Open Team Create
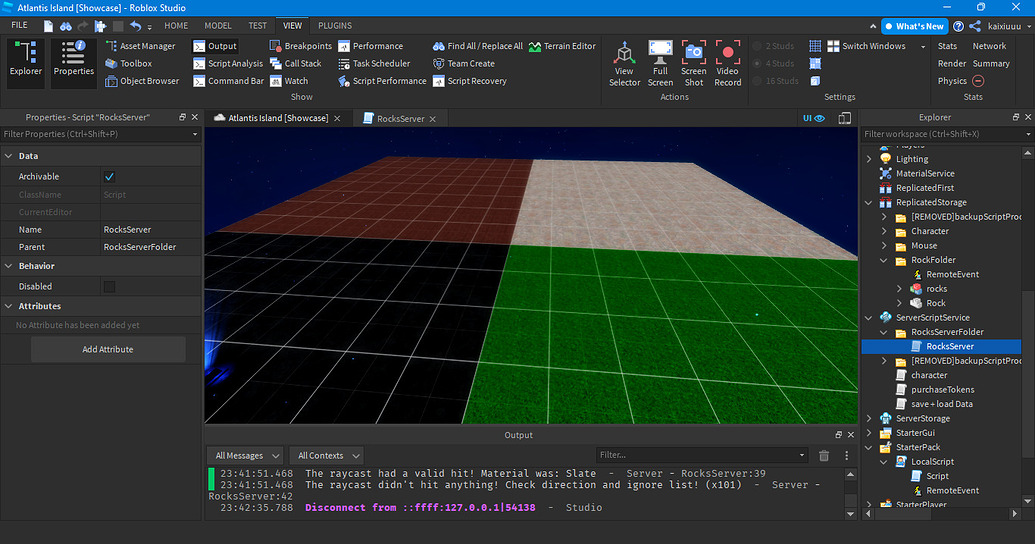 click(463, 63)
